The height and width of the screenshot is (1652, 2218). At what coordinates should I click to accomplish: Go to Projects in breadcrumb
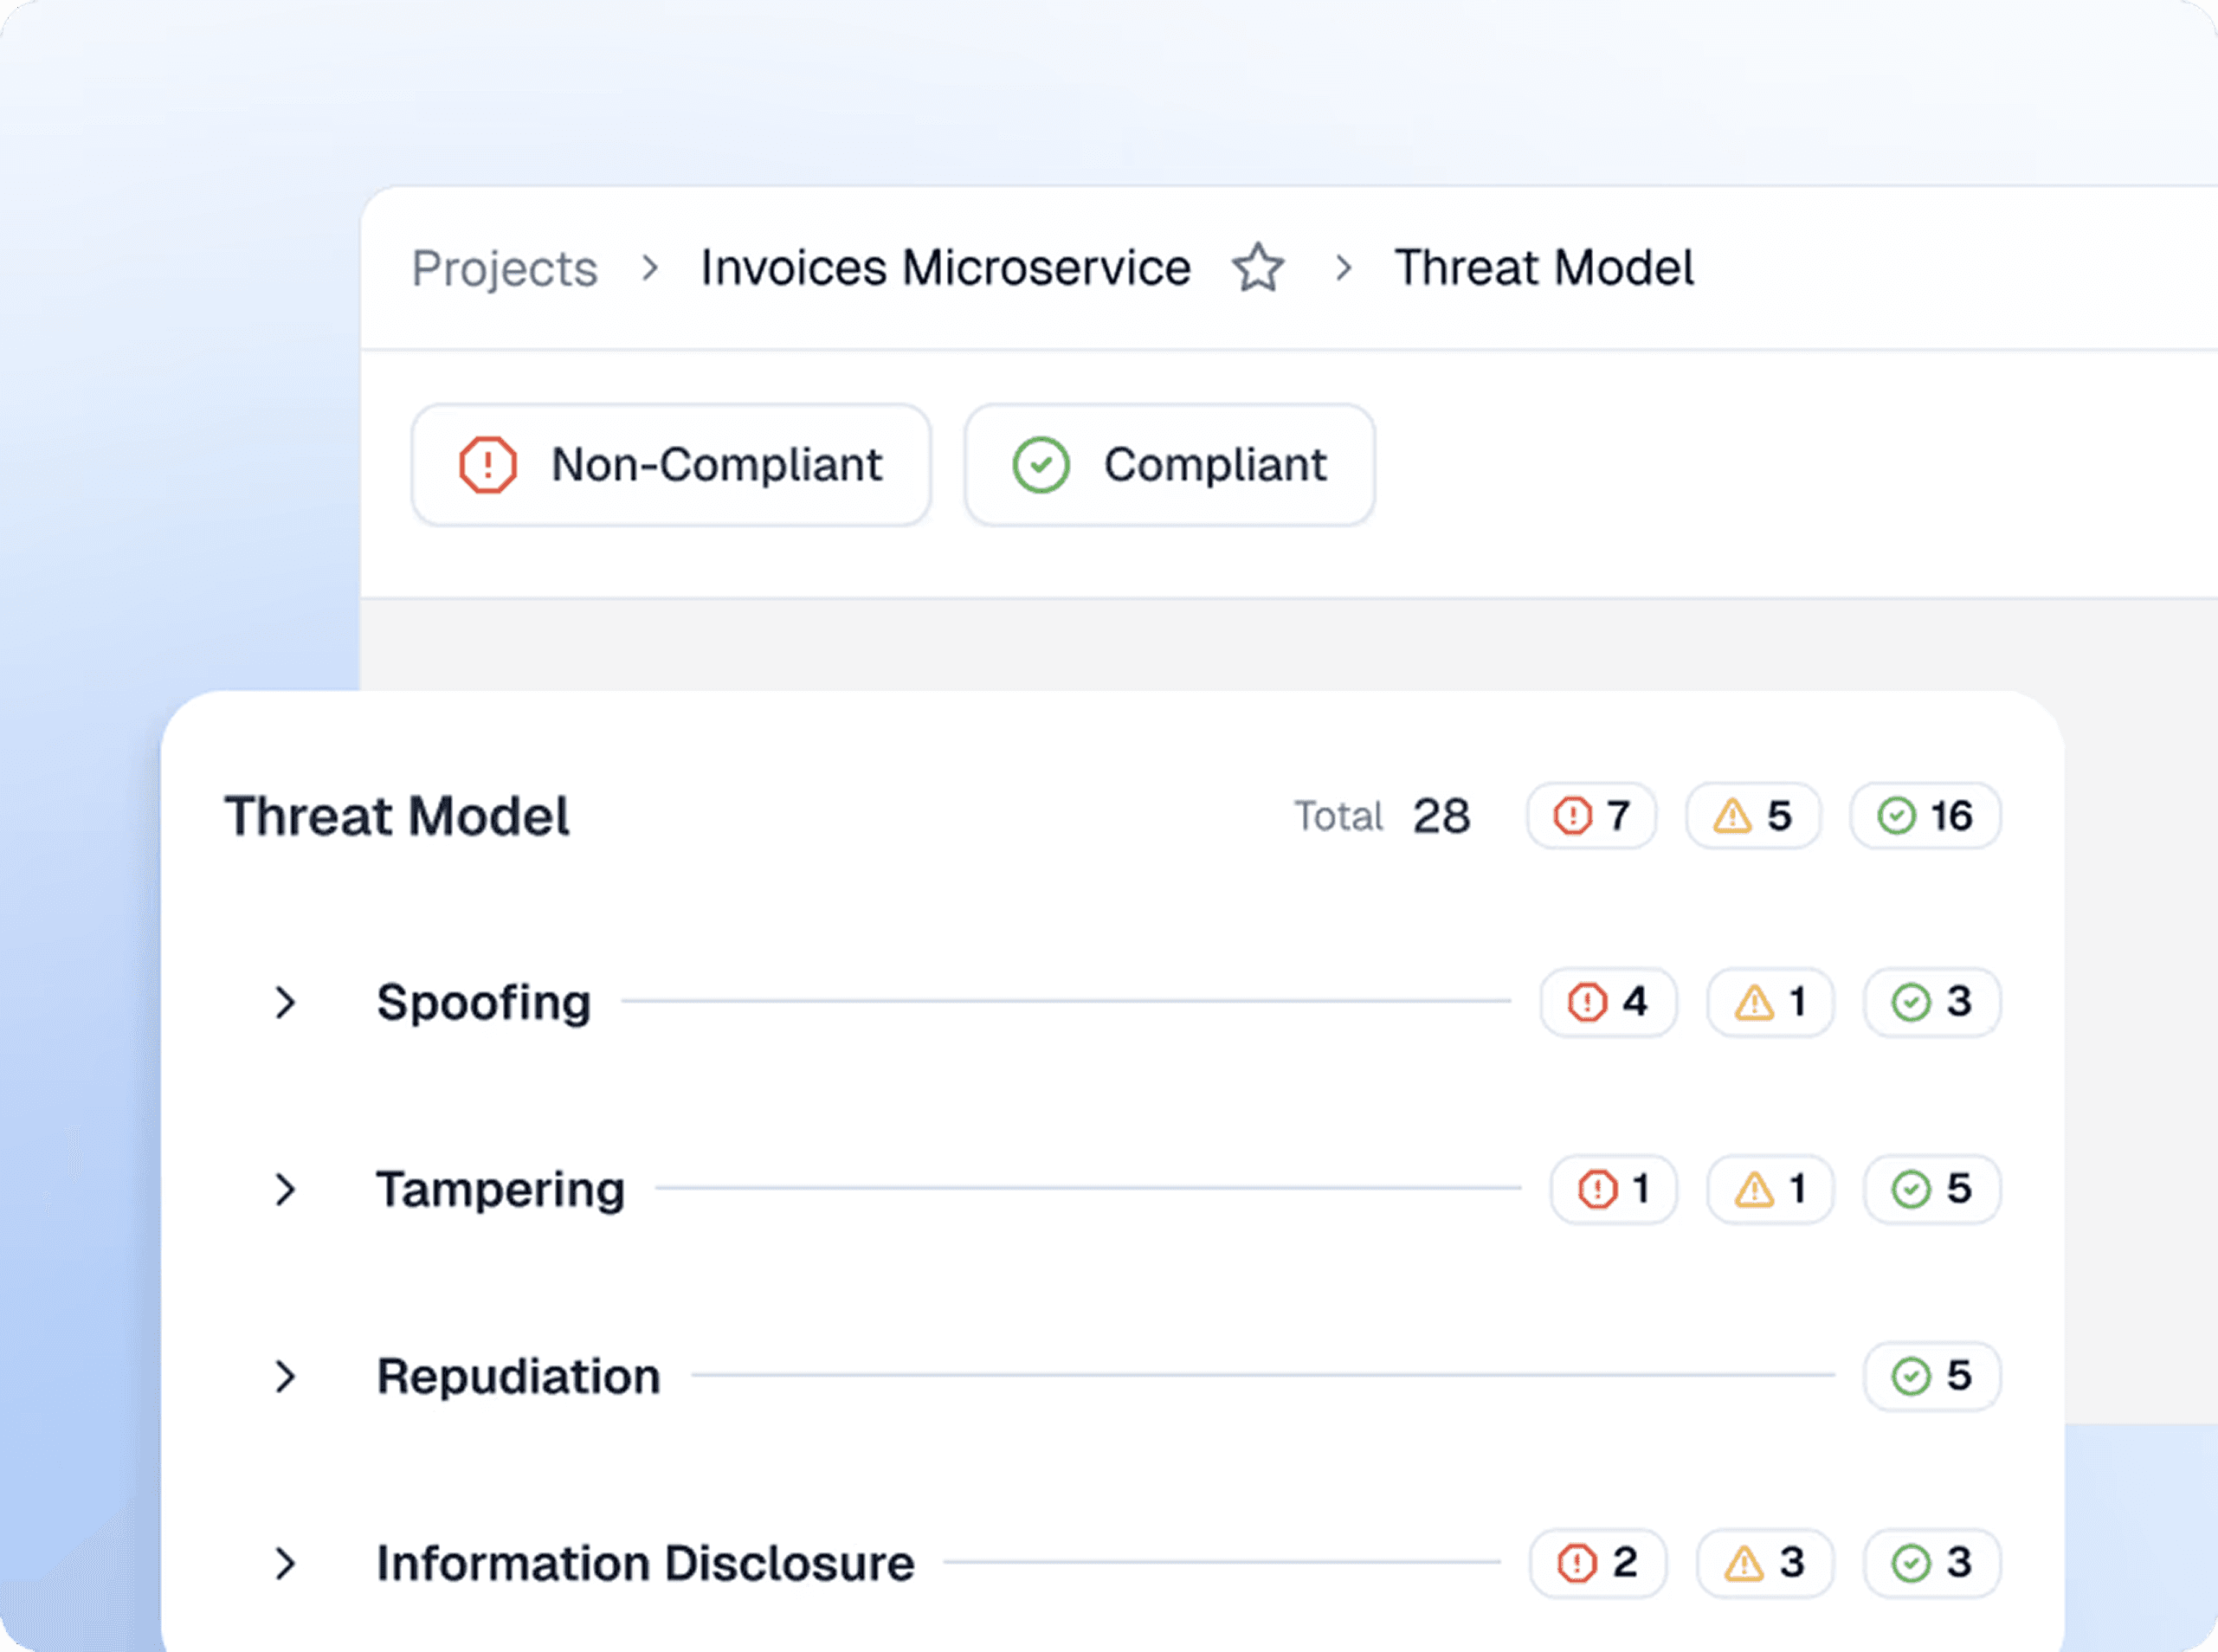tap(504, 268)
